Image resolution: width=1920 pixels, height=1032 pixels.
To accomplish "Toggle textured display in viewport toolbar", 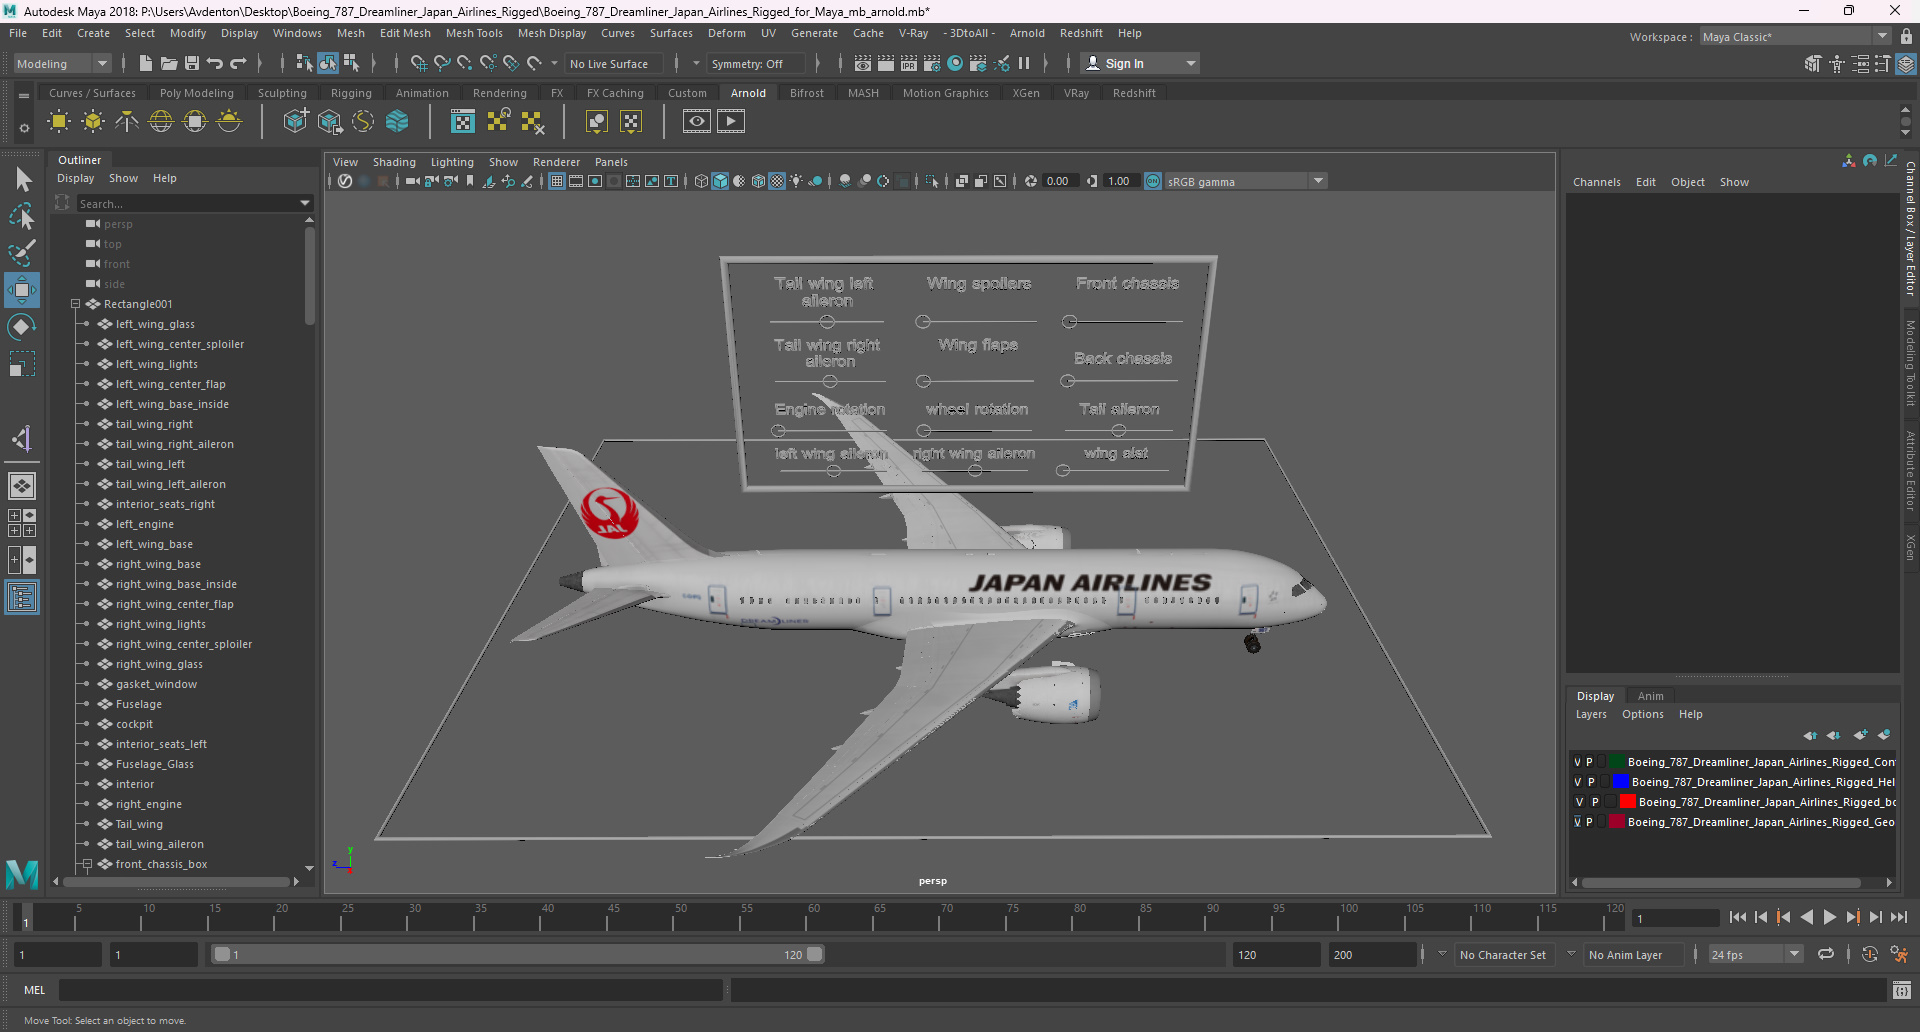I will tap(777, 181).
